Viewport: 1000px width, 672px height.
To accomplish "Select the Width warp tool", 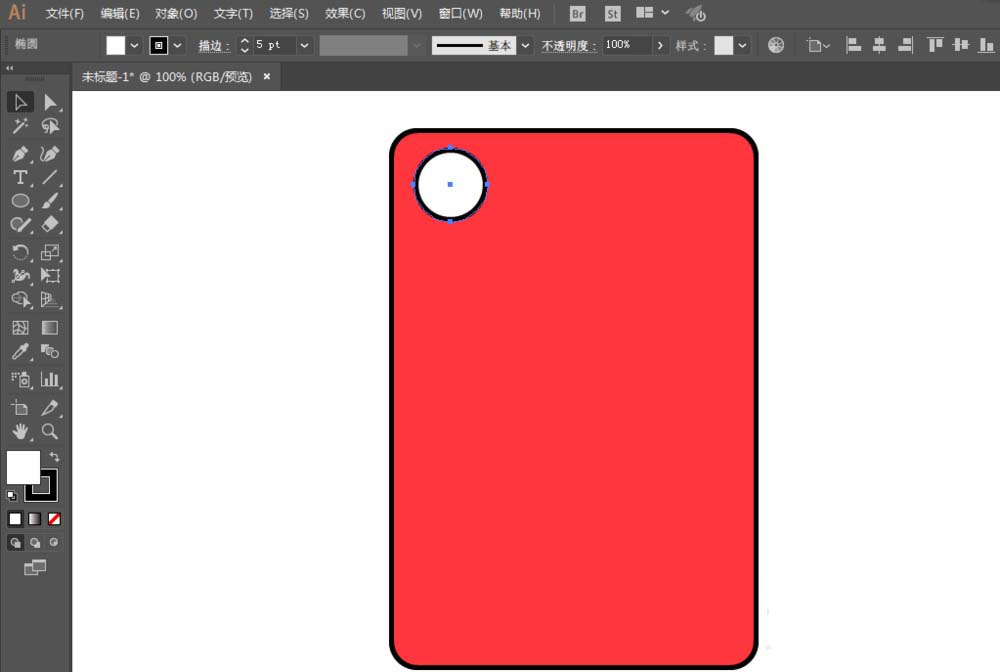I will point(20,275).
